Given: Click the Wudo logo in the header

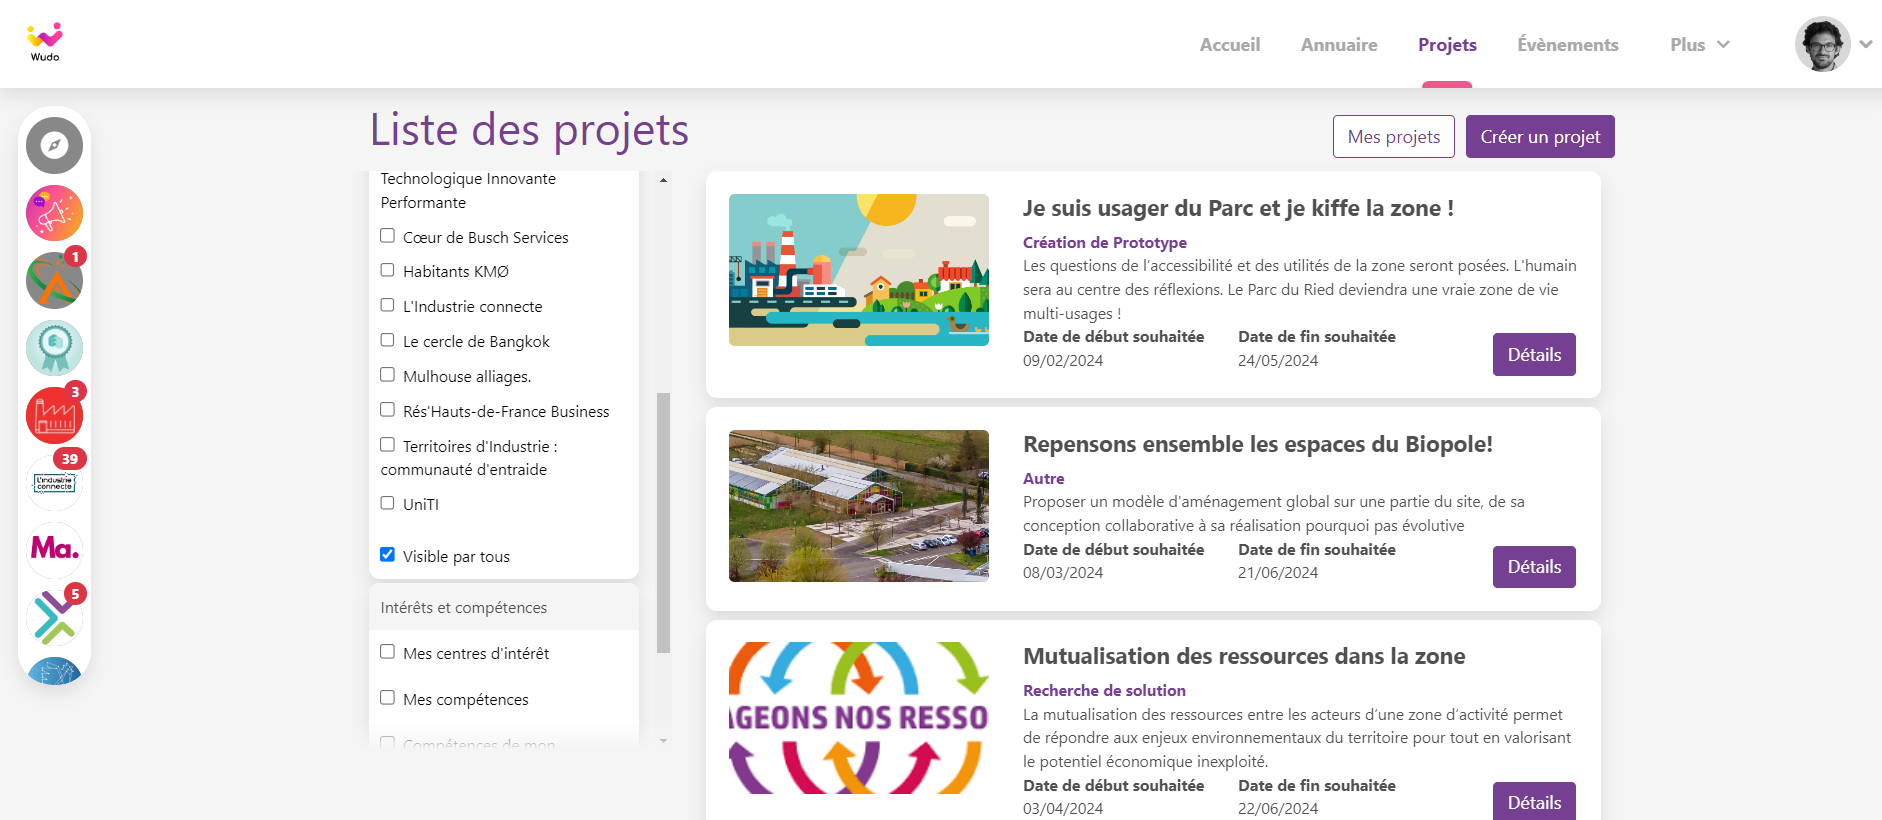Looking at the screenshot, I should tap(44, 42).
